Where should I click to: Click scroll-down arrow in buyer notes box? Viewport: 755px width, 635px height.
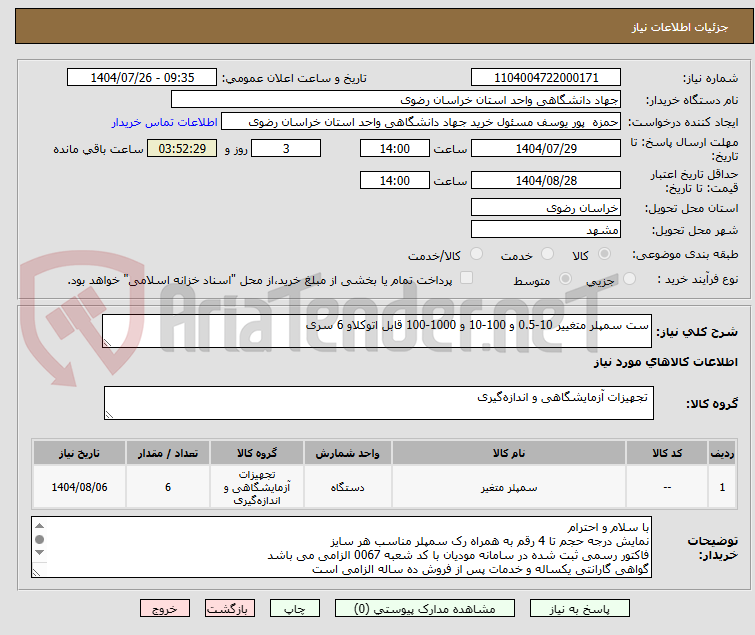(40, 552)
